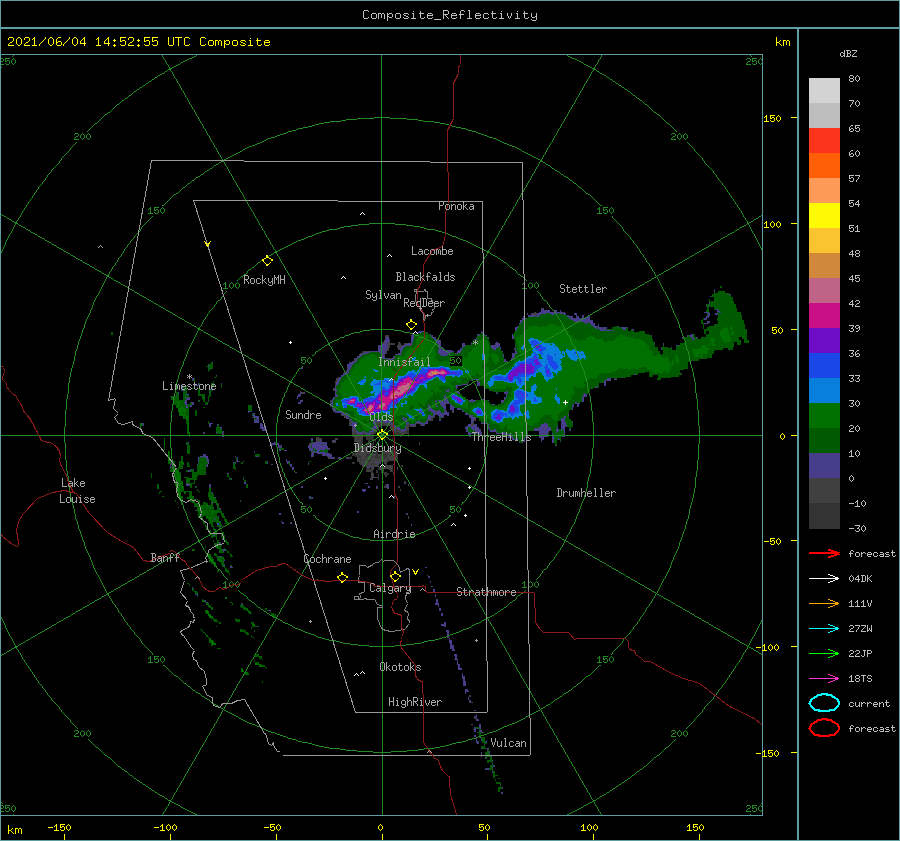Pick the magenta 39-42 dBZ swatch
Screen dimensions: 900x841
coord(824,316)
